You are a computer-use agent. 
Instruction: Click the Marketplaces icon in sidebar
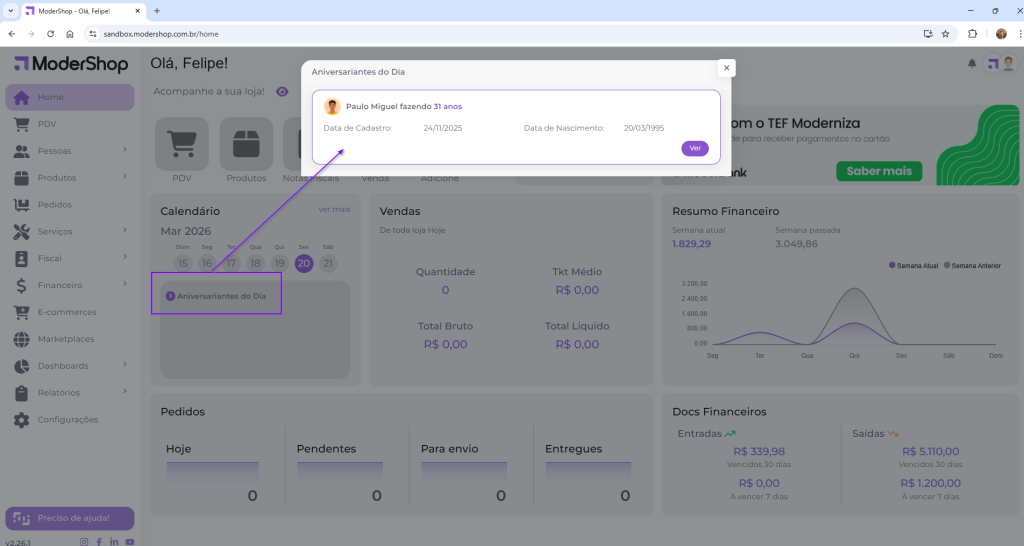(21, 339)
